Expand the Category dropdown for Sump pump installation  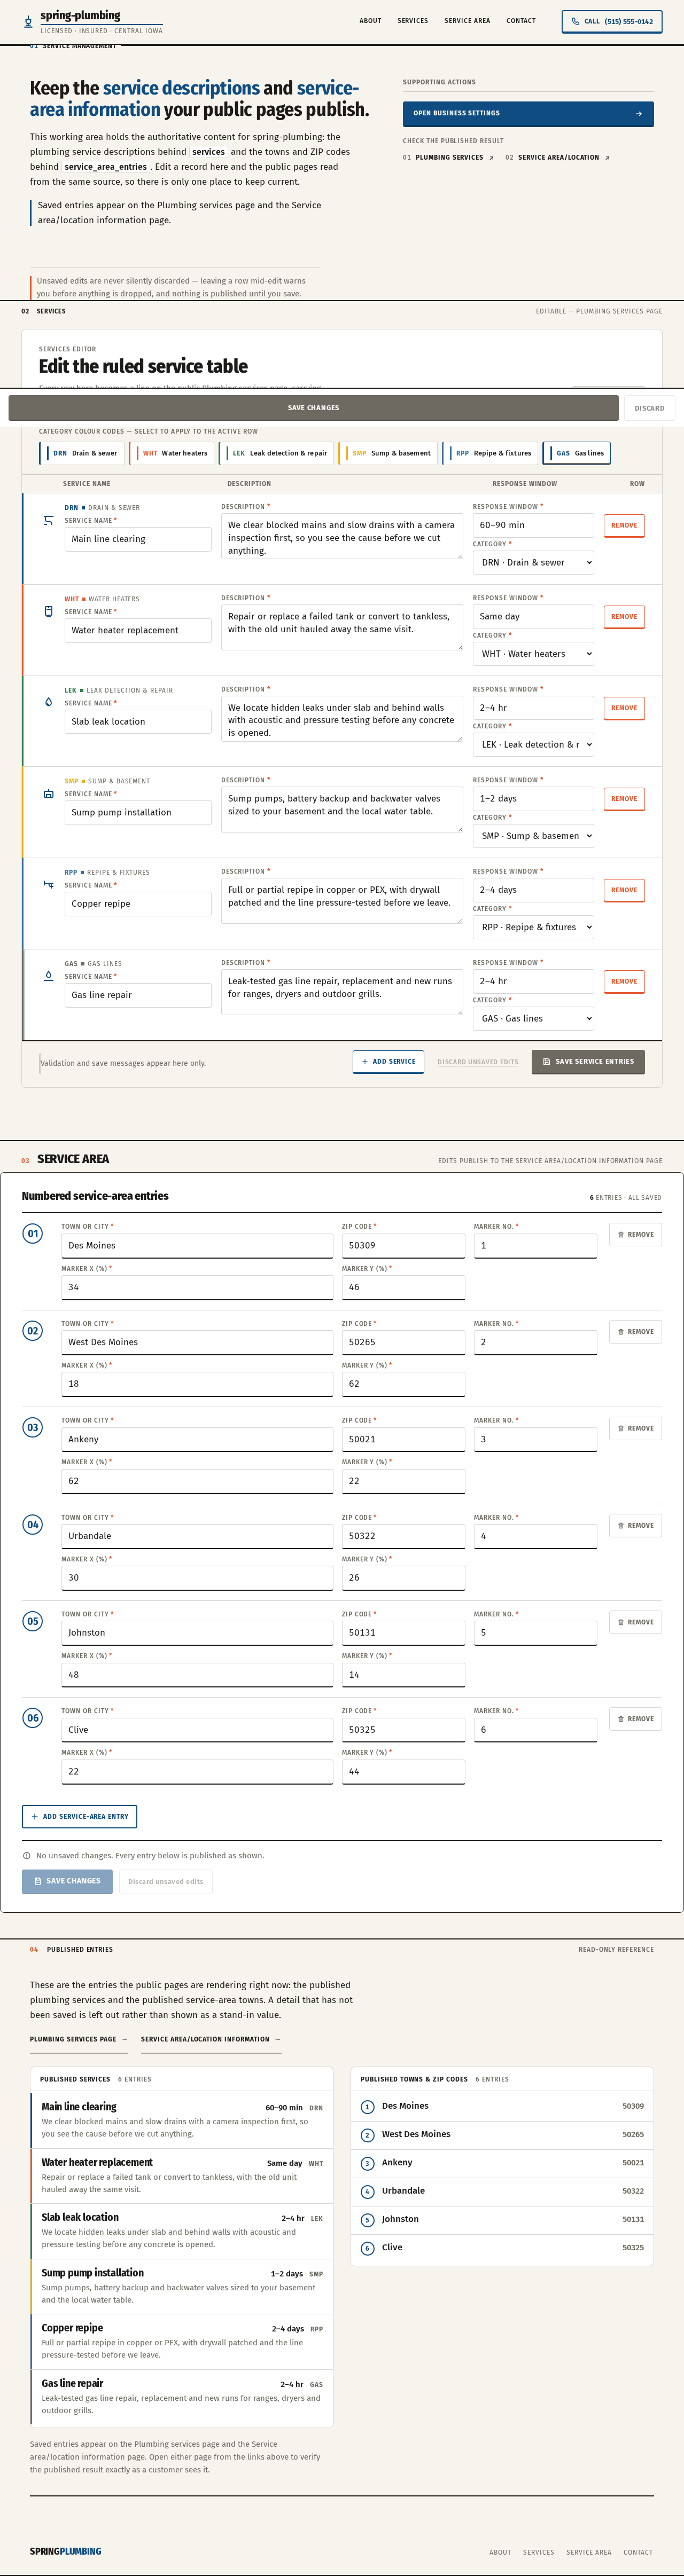(533, 836)
